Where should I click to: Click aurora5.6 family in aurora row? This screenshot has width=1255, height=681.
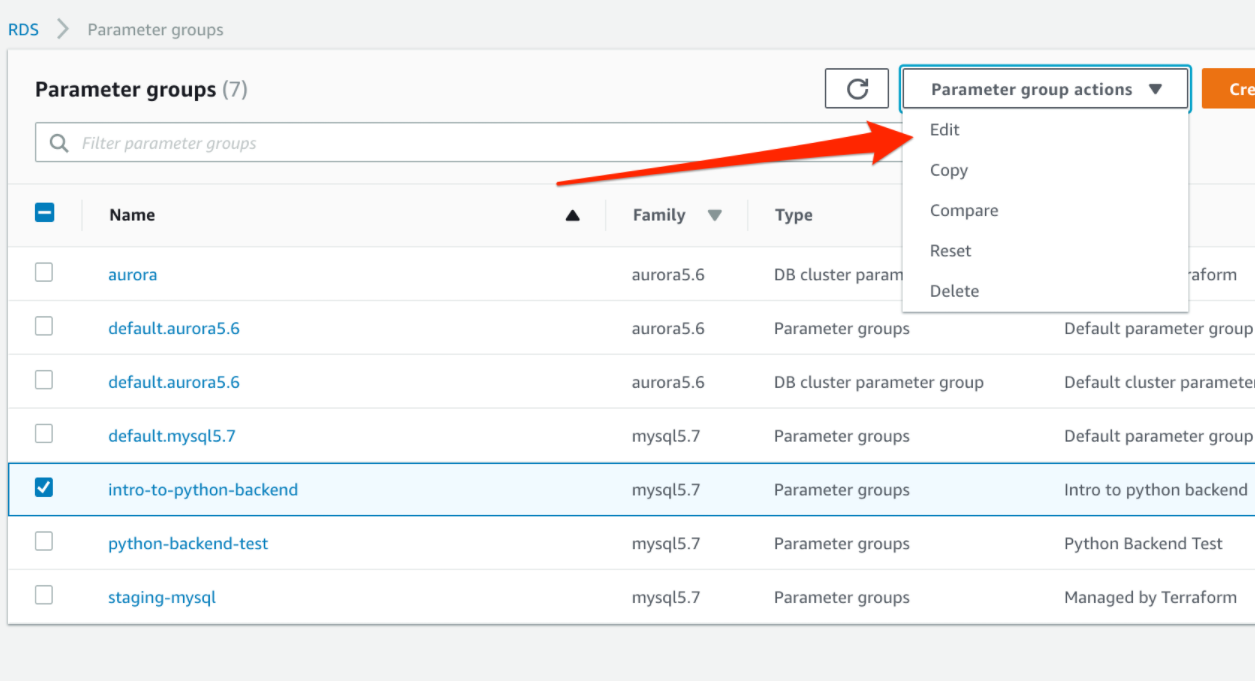tap(668, 274)
